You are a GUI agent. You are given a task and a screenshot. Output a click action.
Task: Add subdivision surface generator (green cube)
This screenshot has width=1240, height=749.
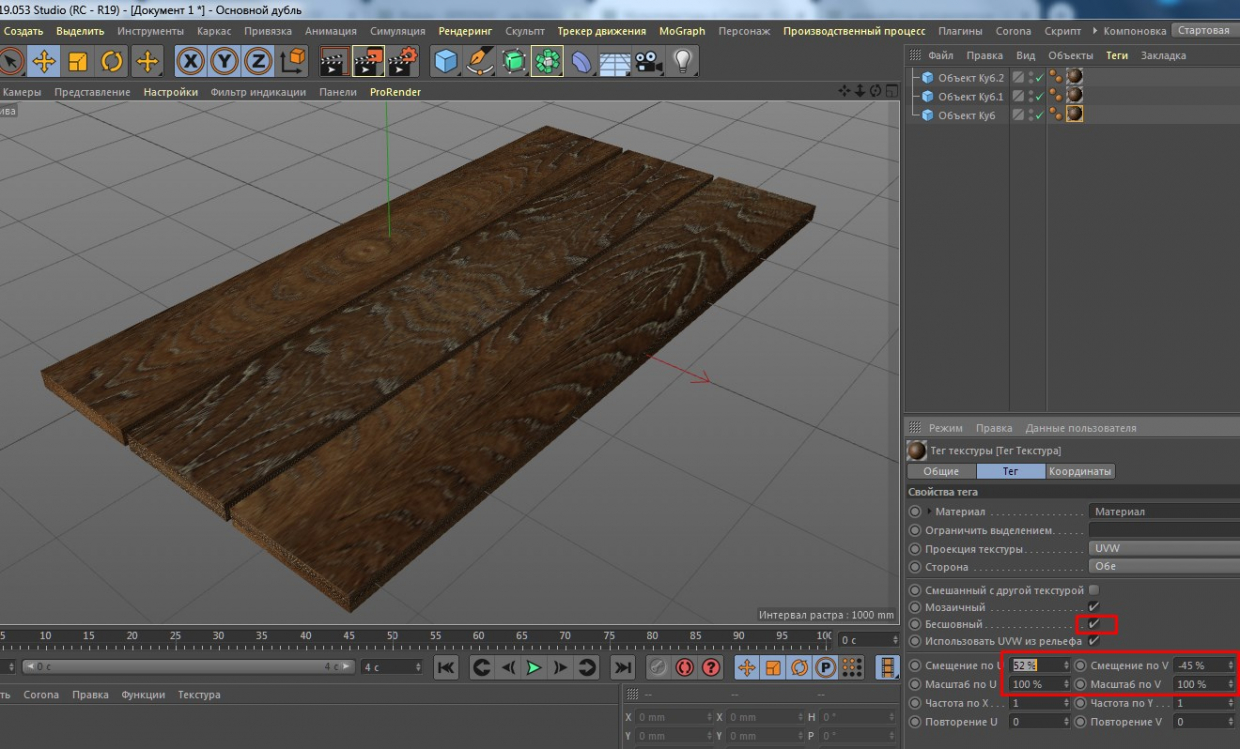click(514, 62)
